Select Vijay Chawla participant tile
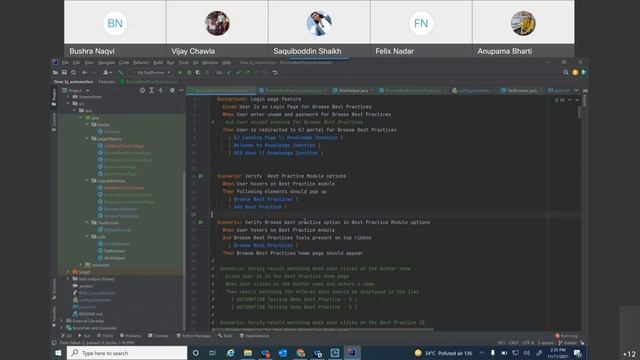 tap(217, 28)
